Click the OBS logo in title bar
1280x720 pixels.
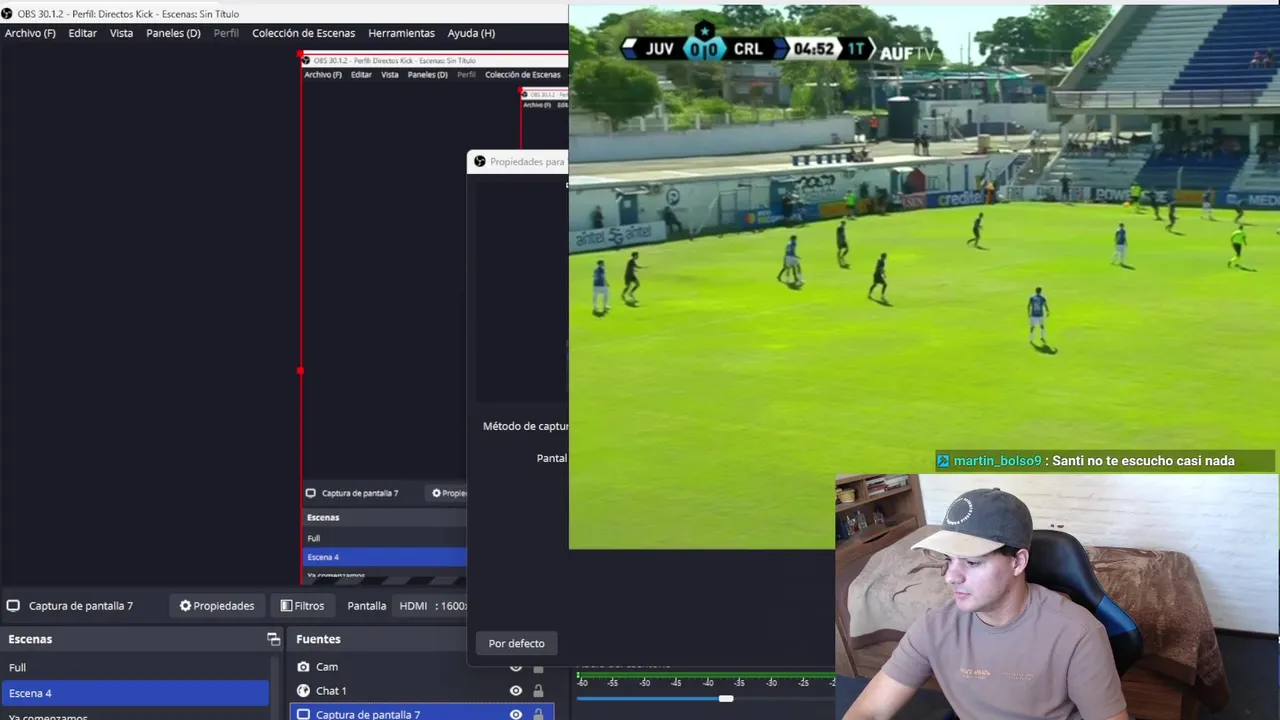click(x=7, y=14)
